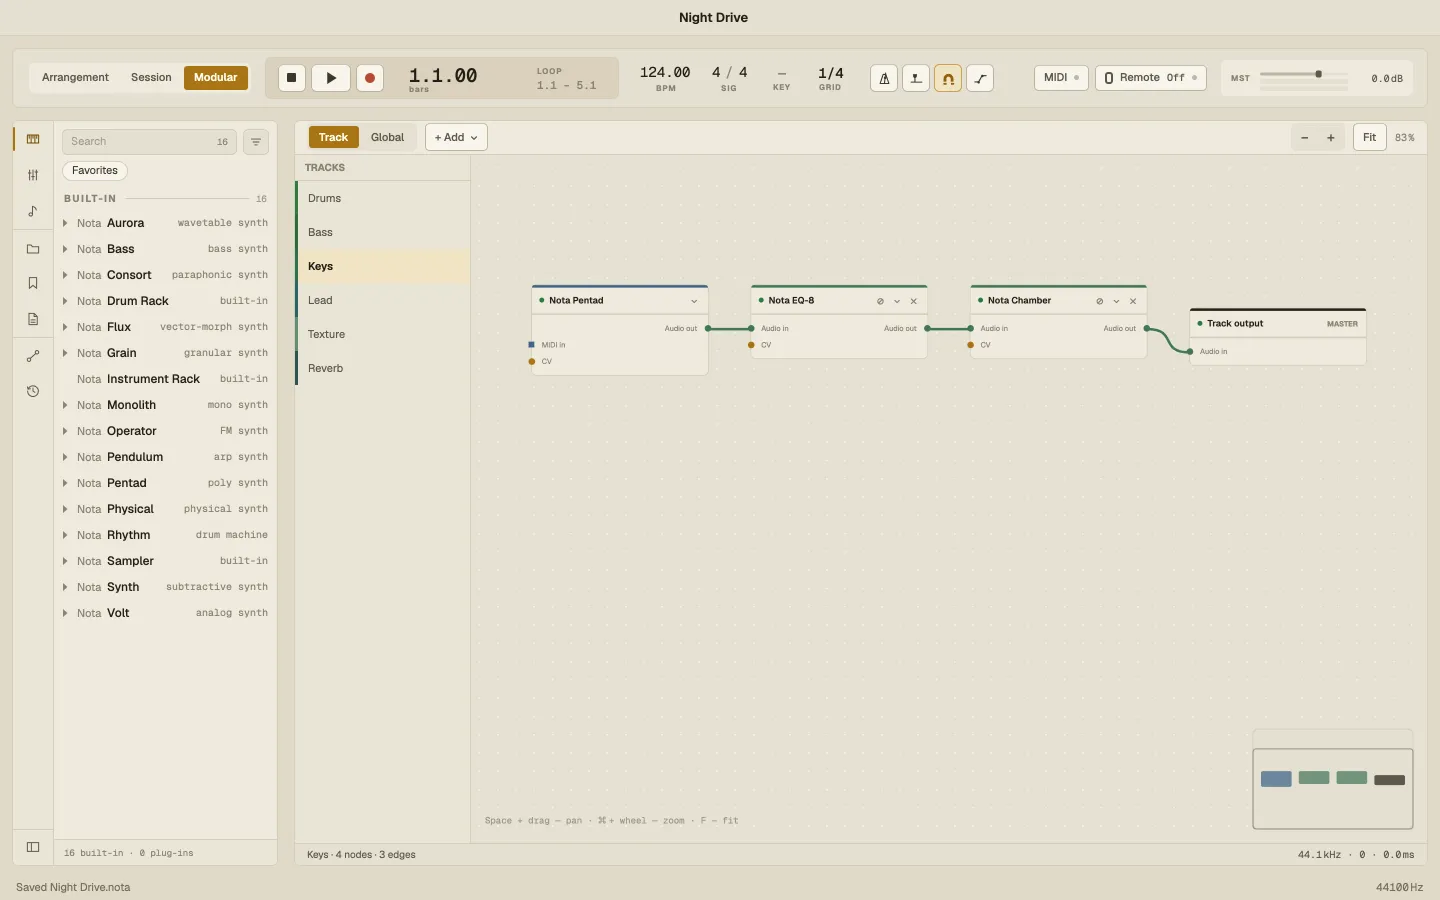Select the Drums track
This screenshot has width=1440, height=900.
point(383,198)
